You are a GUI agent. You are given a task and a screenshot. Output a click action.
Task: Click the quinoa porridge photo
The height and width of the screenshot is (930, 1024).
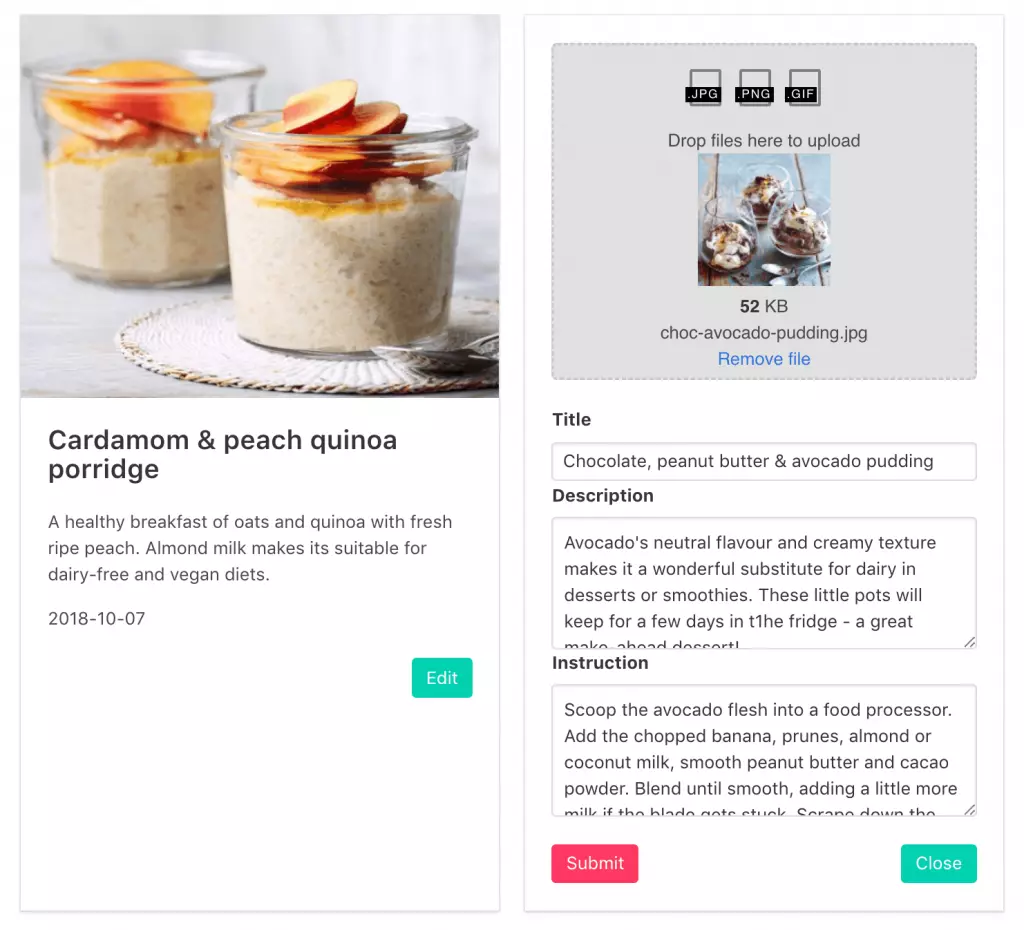[260, 206]
